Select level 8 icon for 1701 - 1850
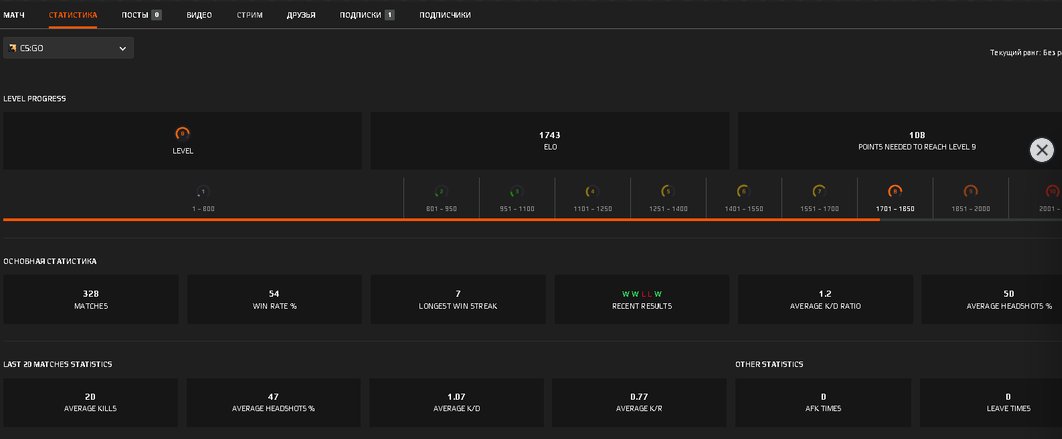This screenshot has height=439, width=1062. 895,192
